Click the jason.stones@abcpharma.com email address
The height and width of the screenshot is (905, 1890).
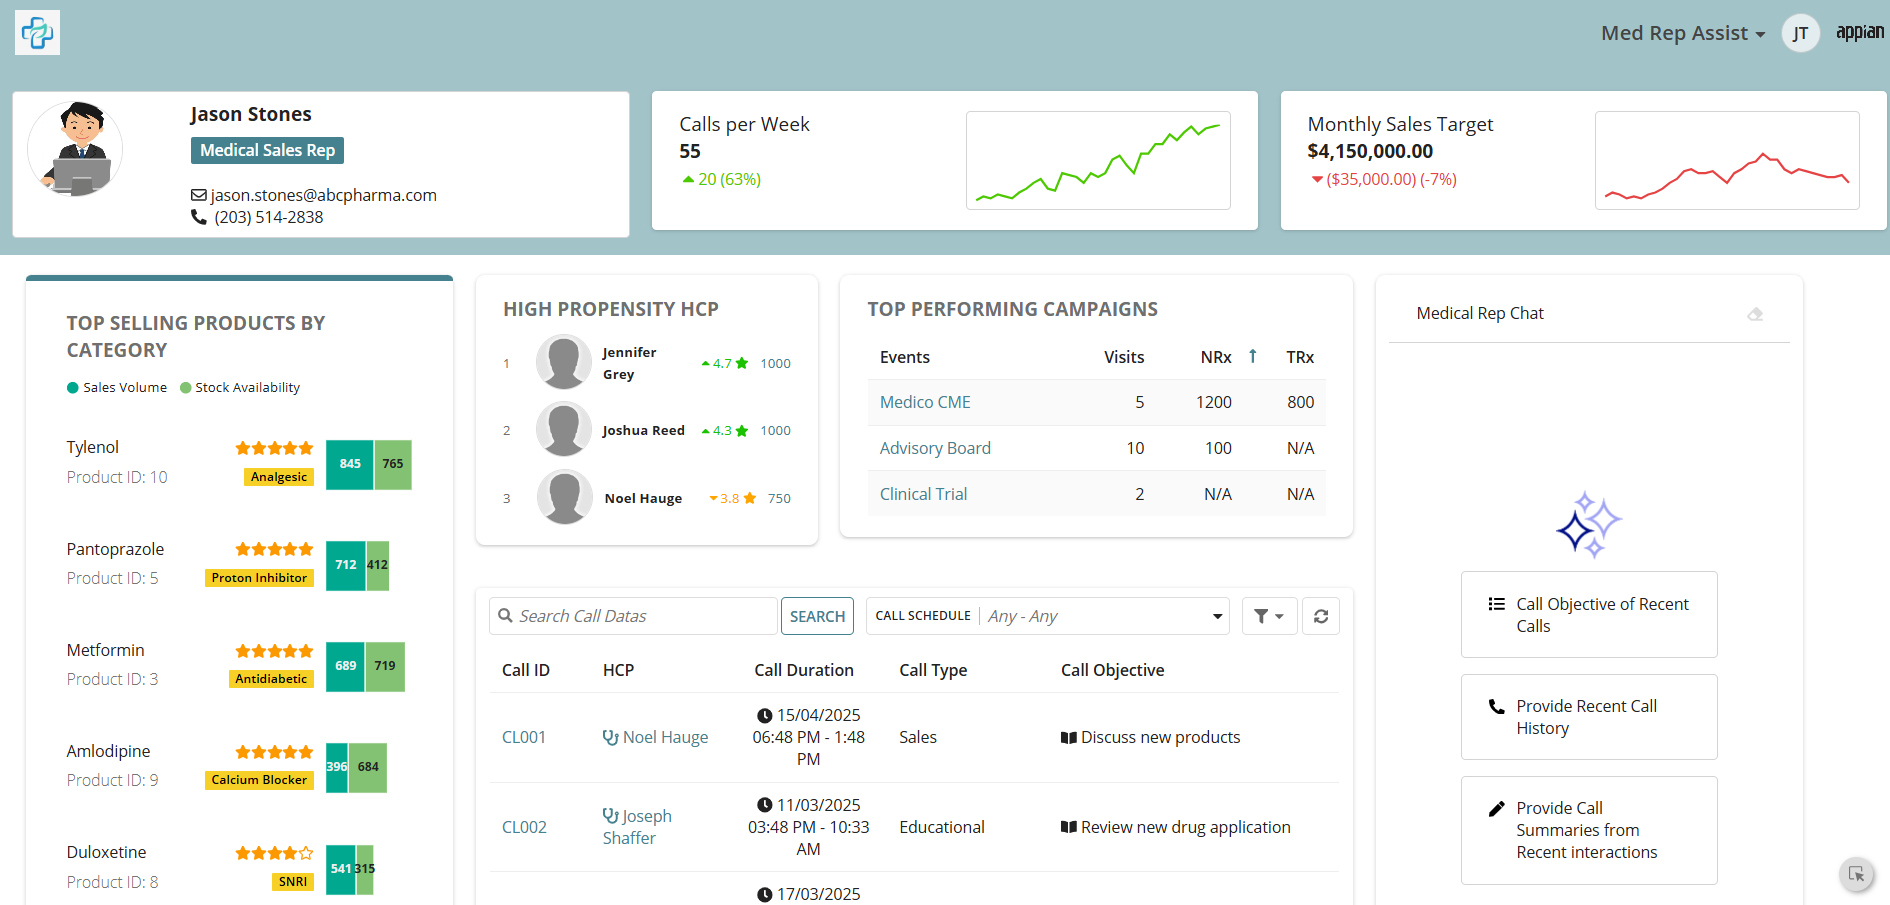(x=324, y=195)
